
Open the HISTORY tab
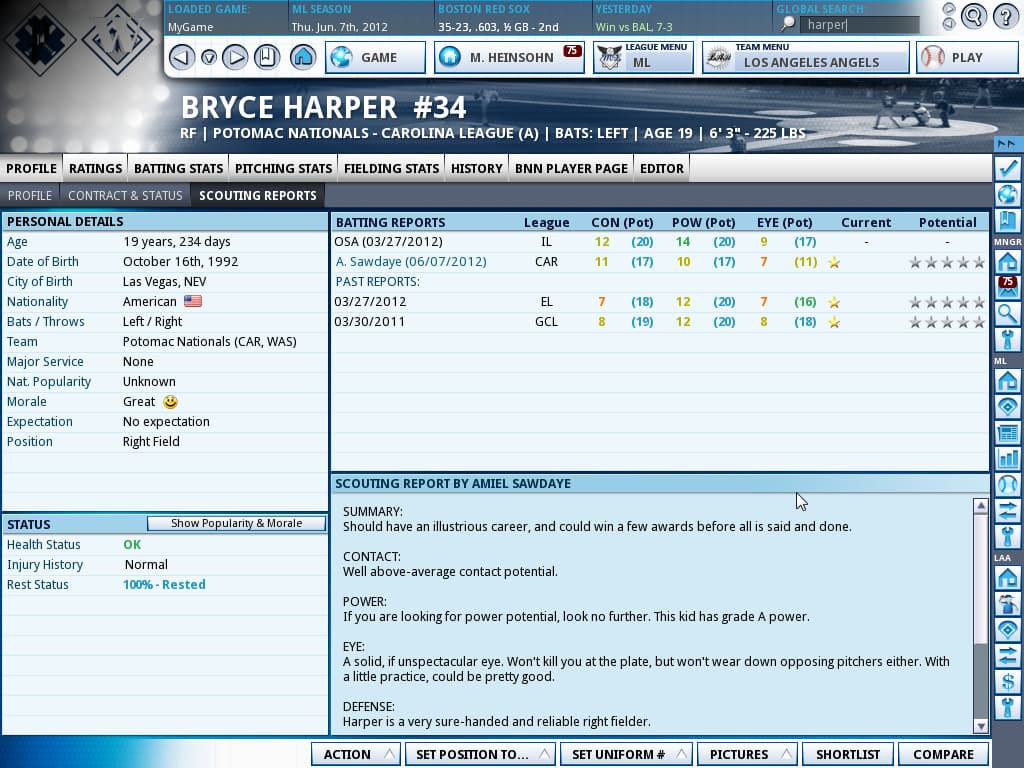coord(477,168)
